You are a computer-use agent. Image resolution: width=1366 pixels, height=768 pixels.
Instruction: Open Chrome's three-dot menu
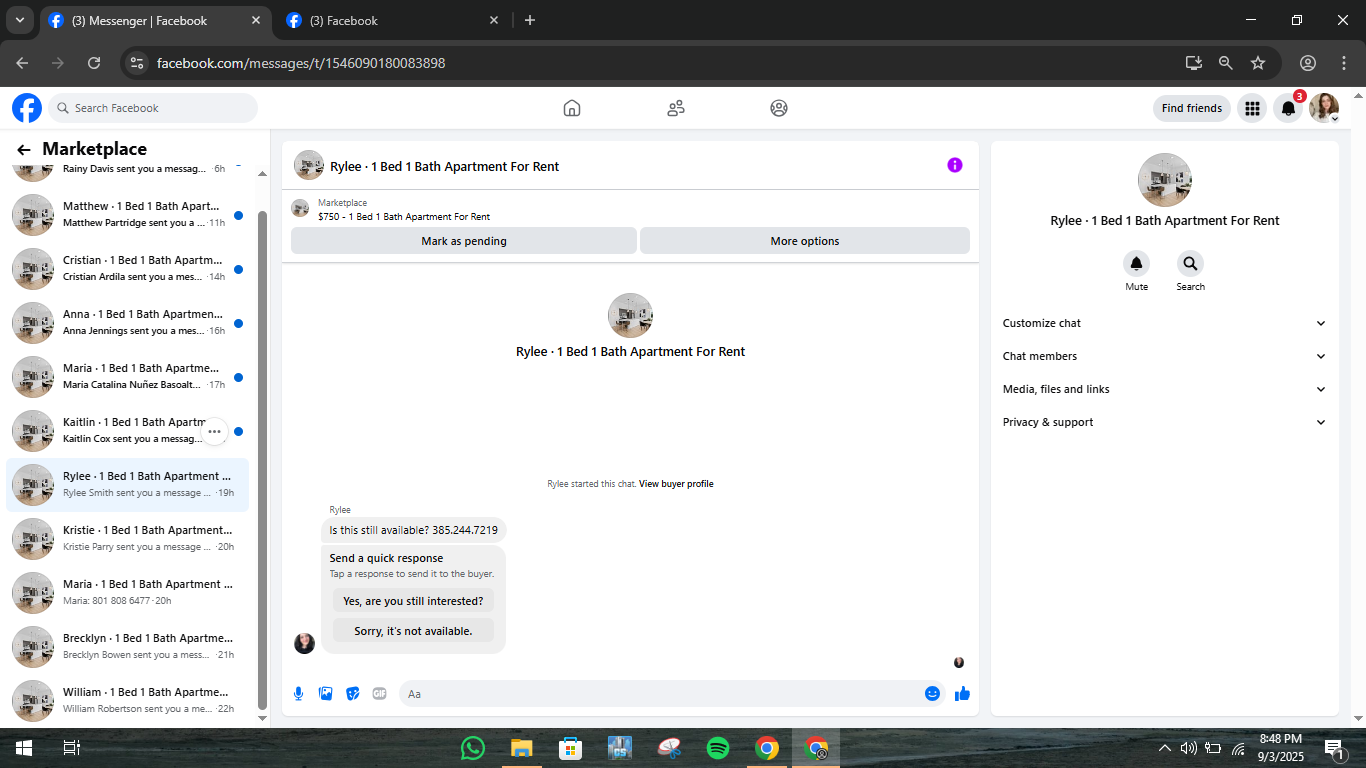tap(1342, 63)
